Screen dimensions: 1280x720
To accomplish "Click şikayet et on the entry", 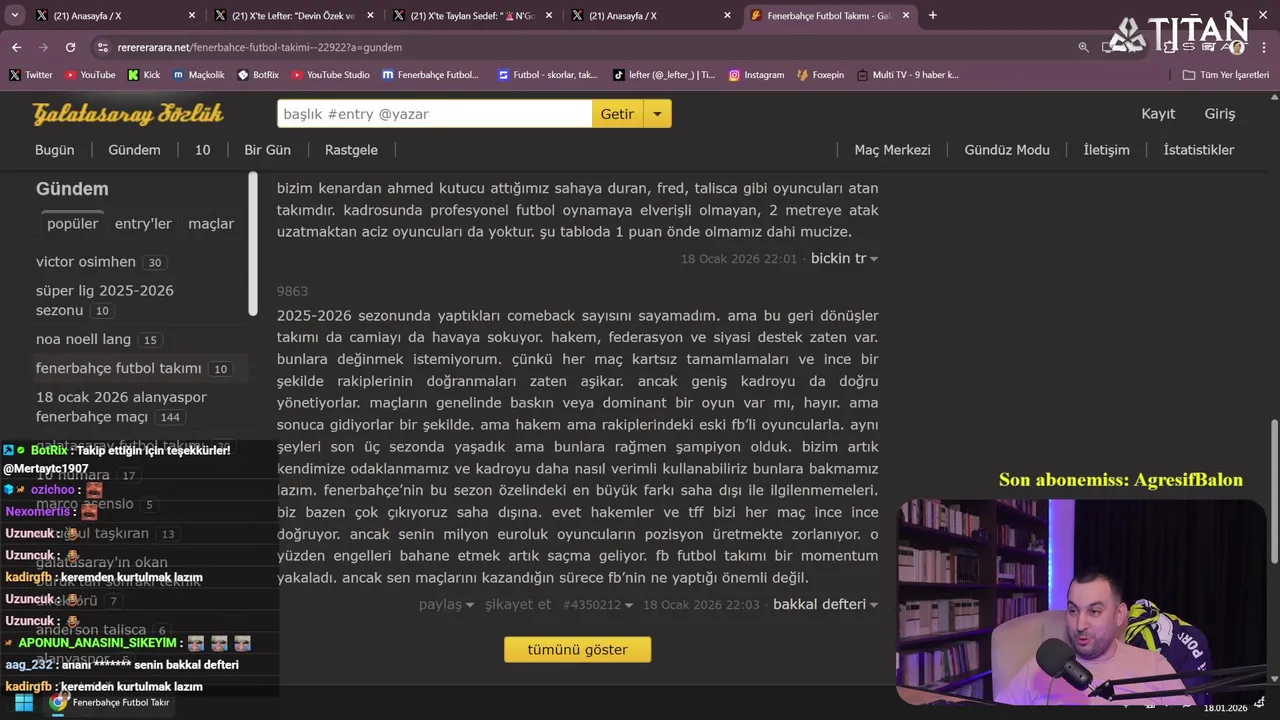I will [x=518, y=605].
